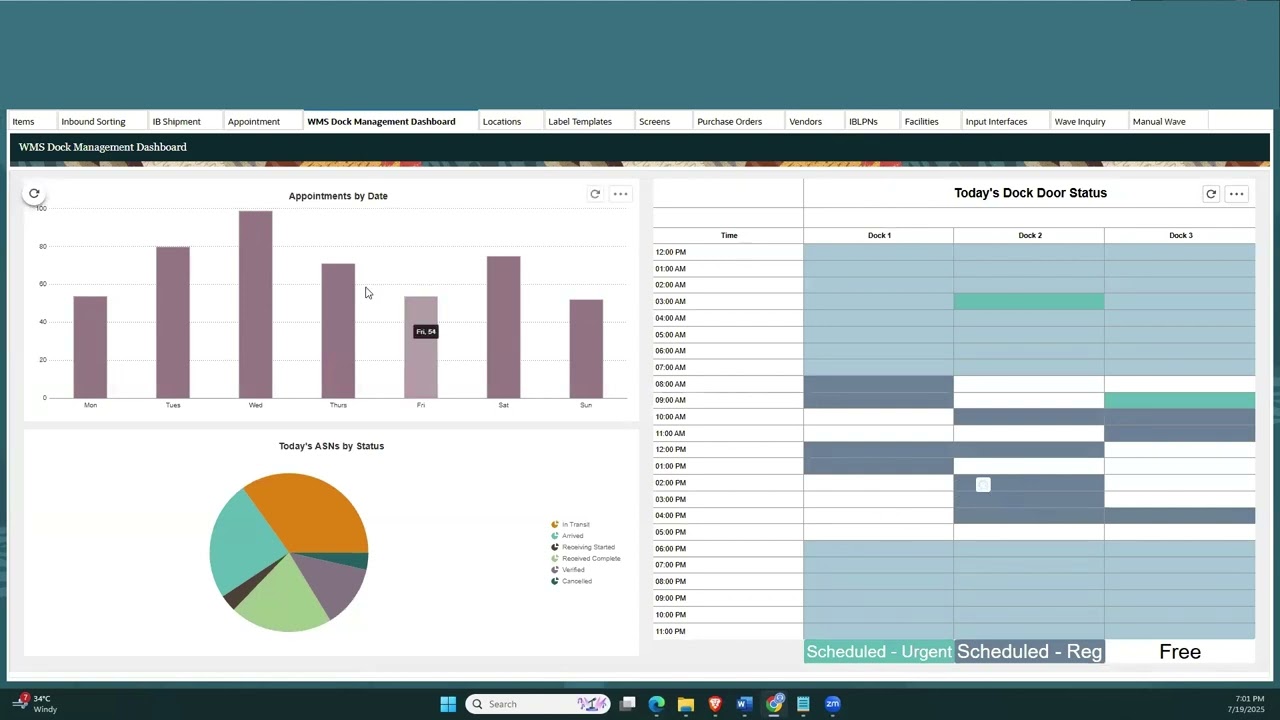Click the Scheduled - Reg legend swatch
Screen dimensions: 1280x720
(x=1030, y=652)
